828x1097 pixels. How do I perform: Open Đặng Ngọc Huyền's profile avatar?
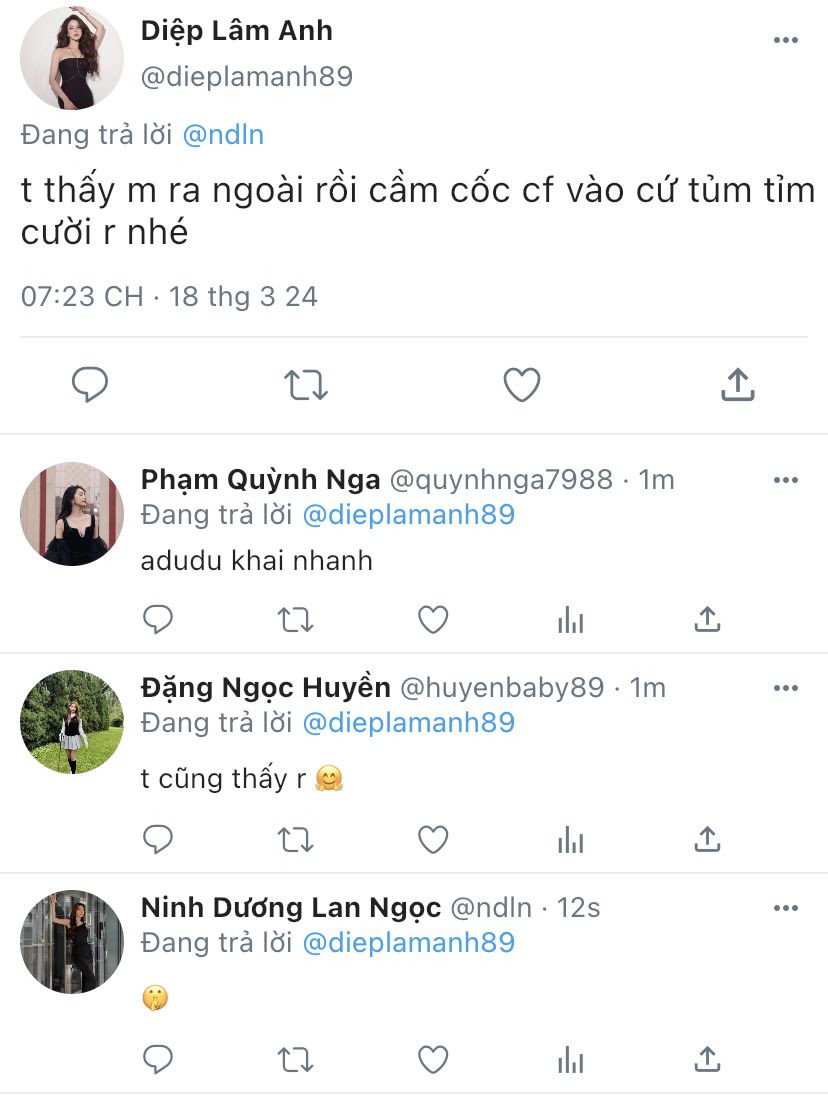(x=72, y=722)
